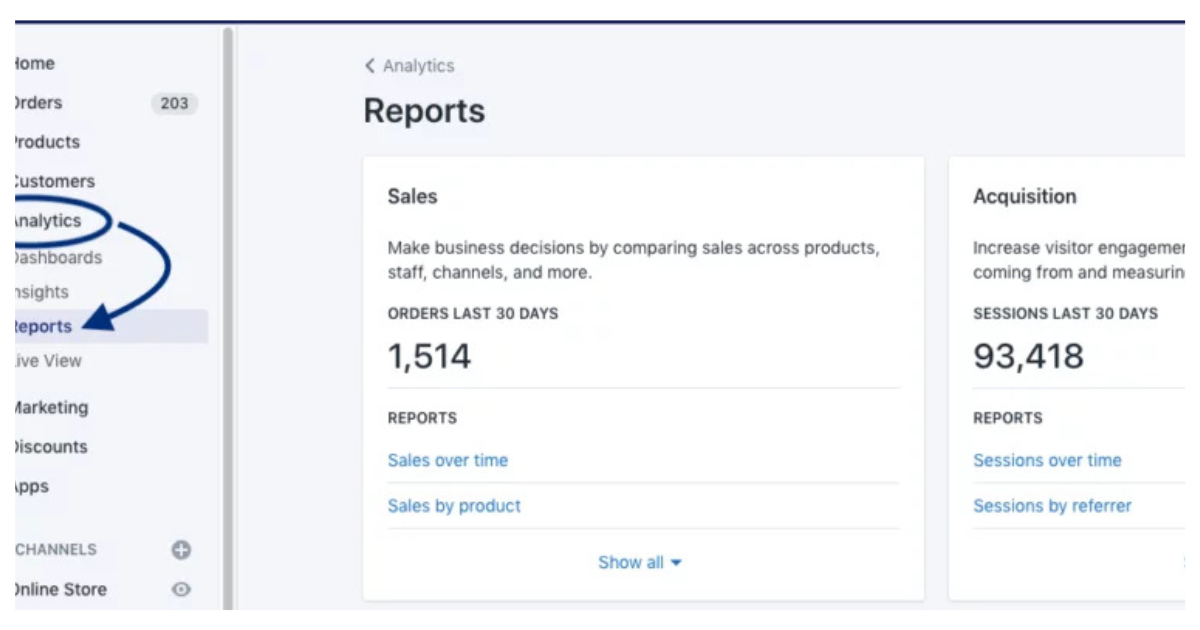The width and height of the screenshot is (1200, 630).
Task: Click the eye icon next to Online Store
Action: tap(181, 590)
